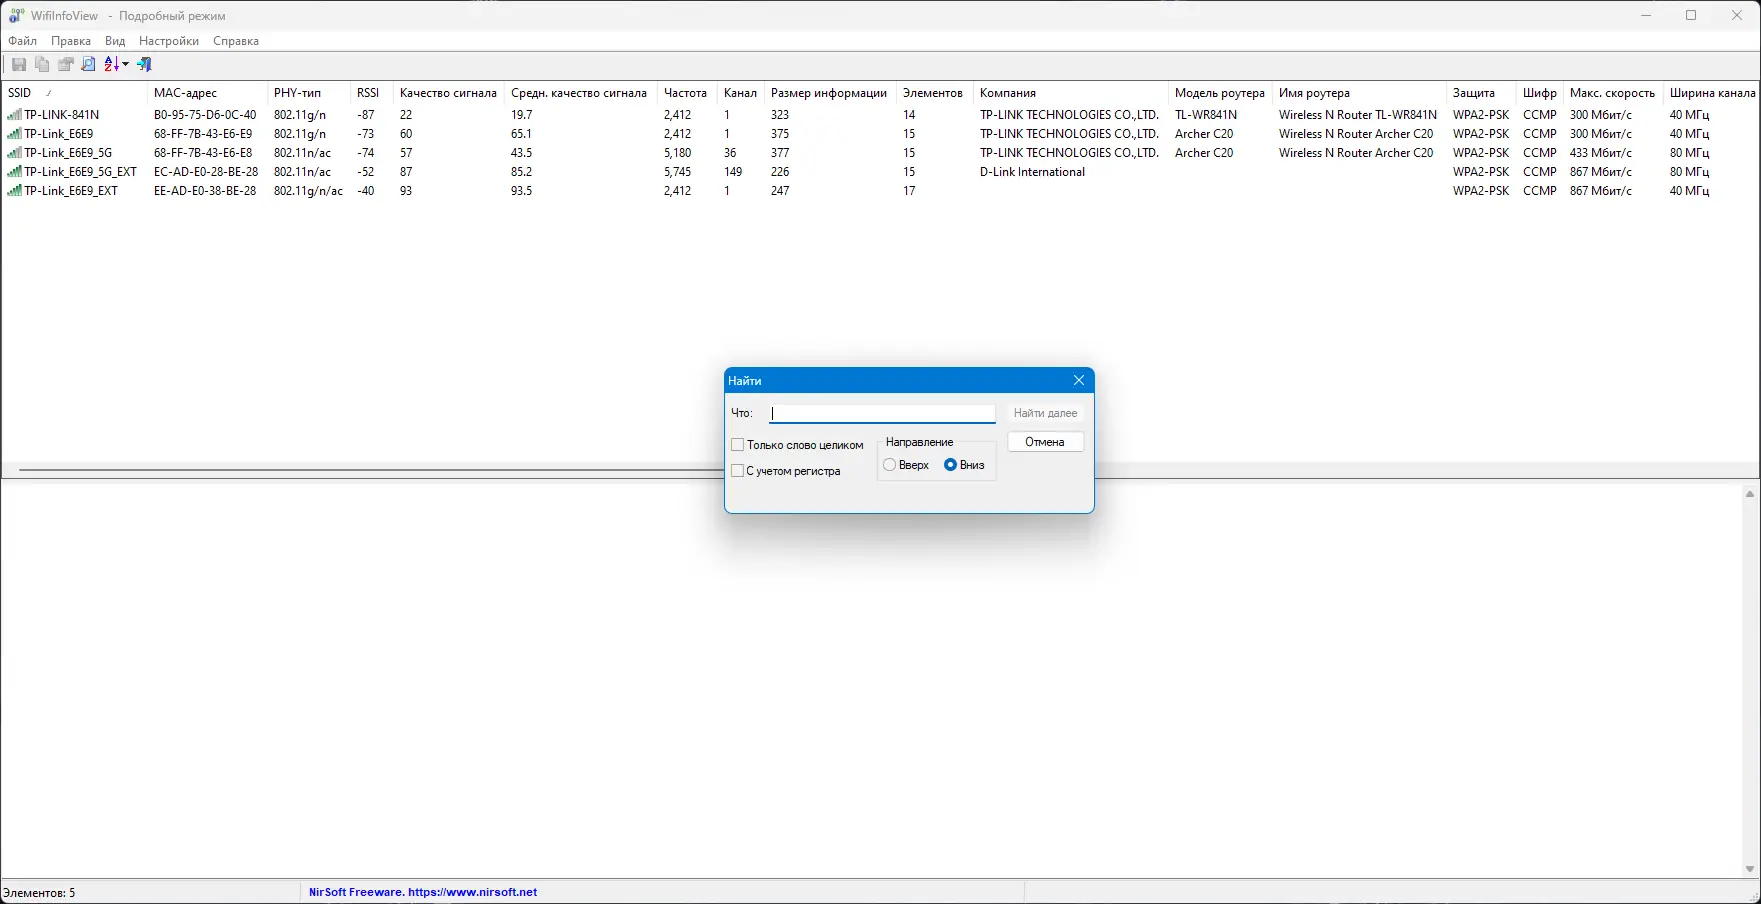The image size is (1761, 904).
Task: Click the "D-Link International" company cell
Action: pos(1032,172)
